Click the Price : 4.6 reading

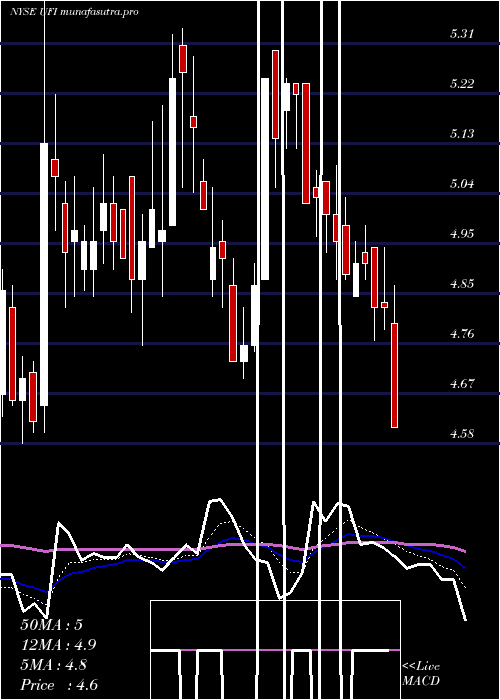(x=59, y=685)
